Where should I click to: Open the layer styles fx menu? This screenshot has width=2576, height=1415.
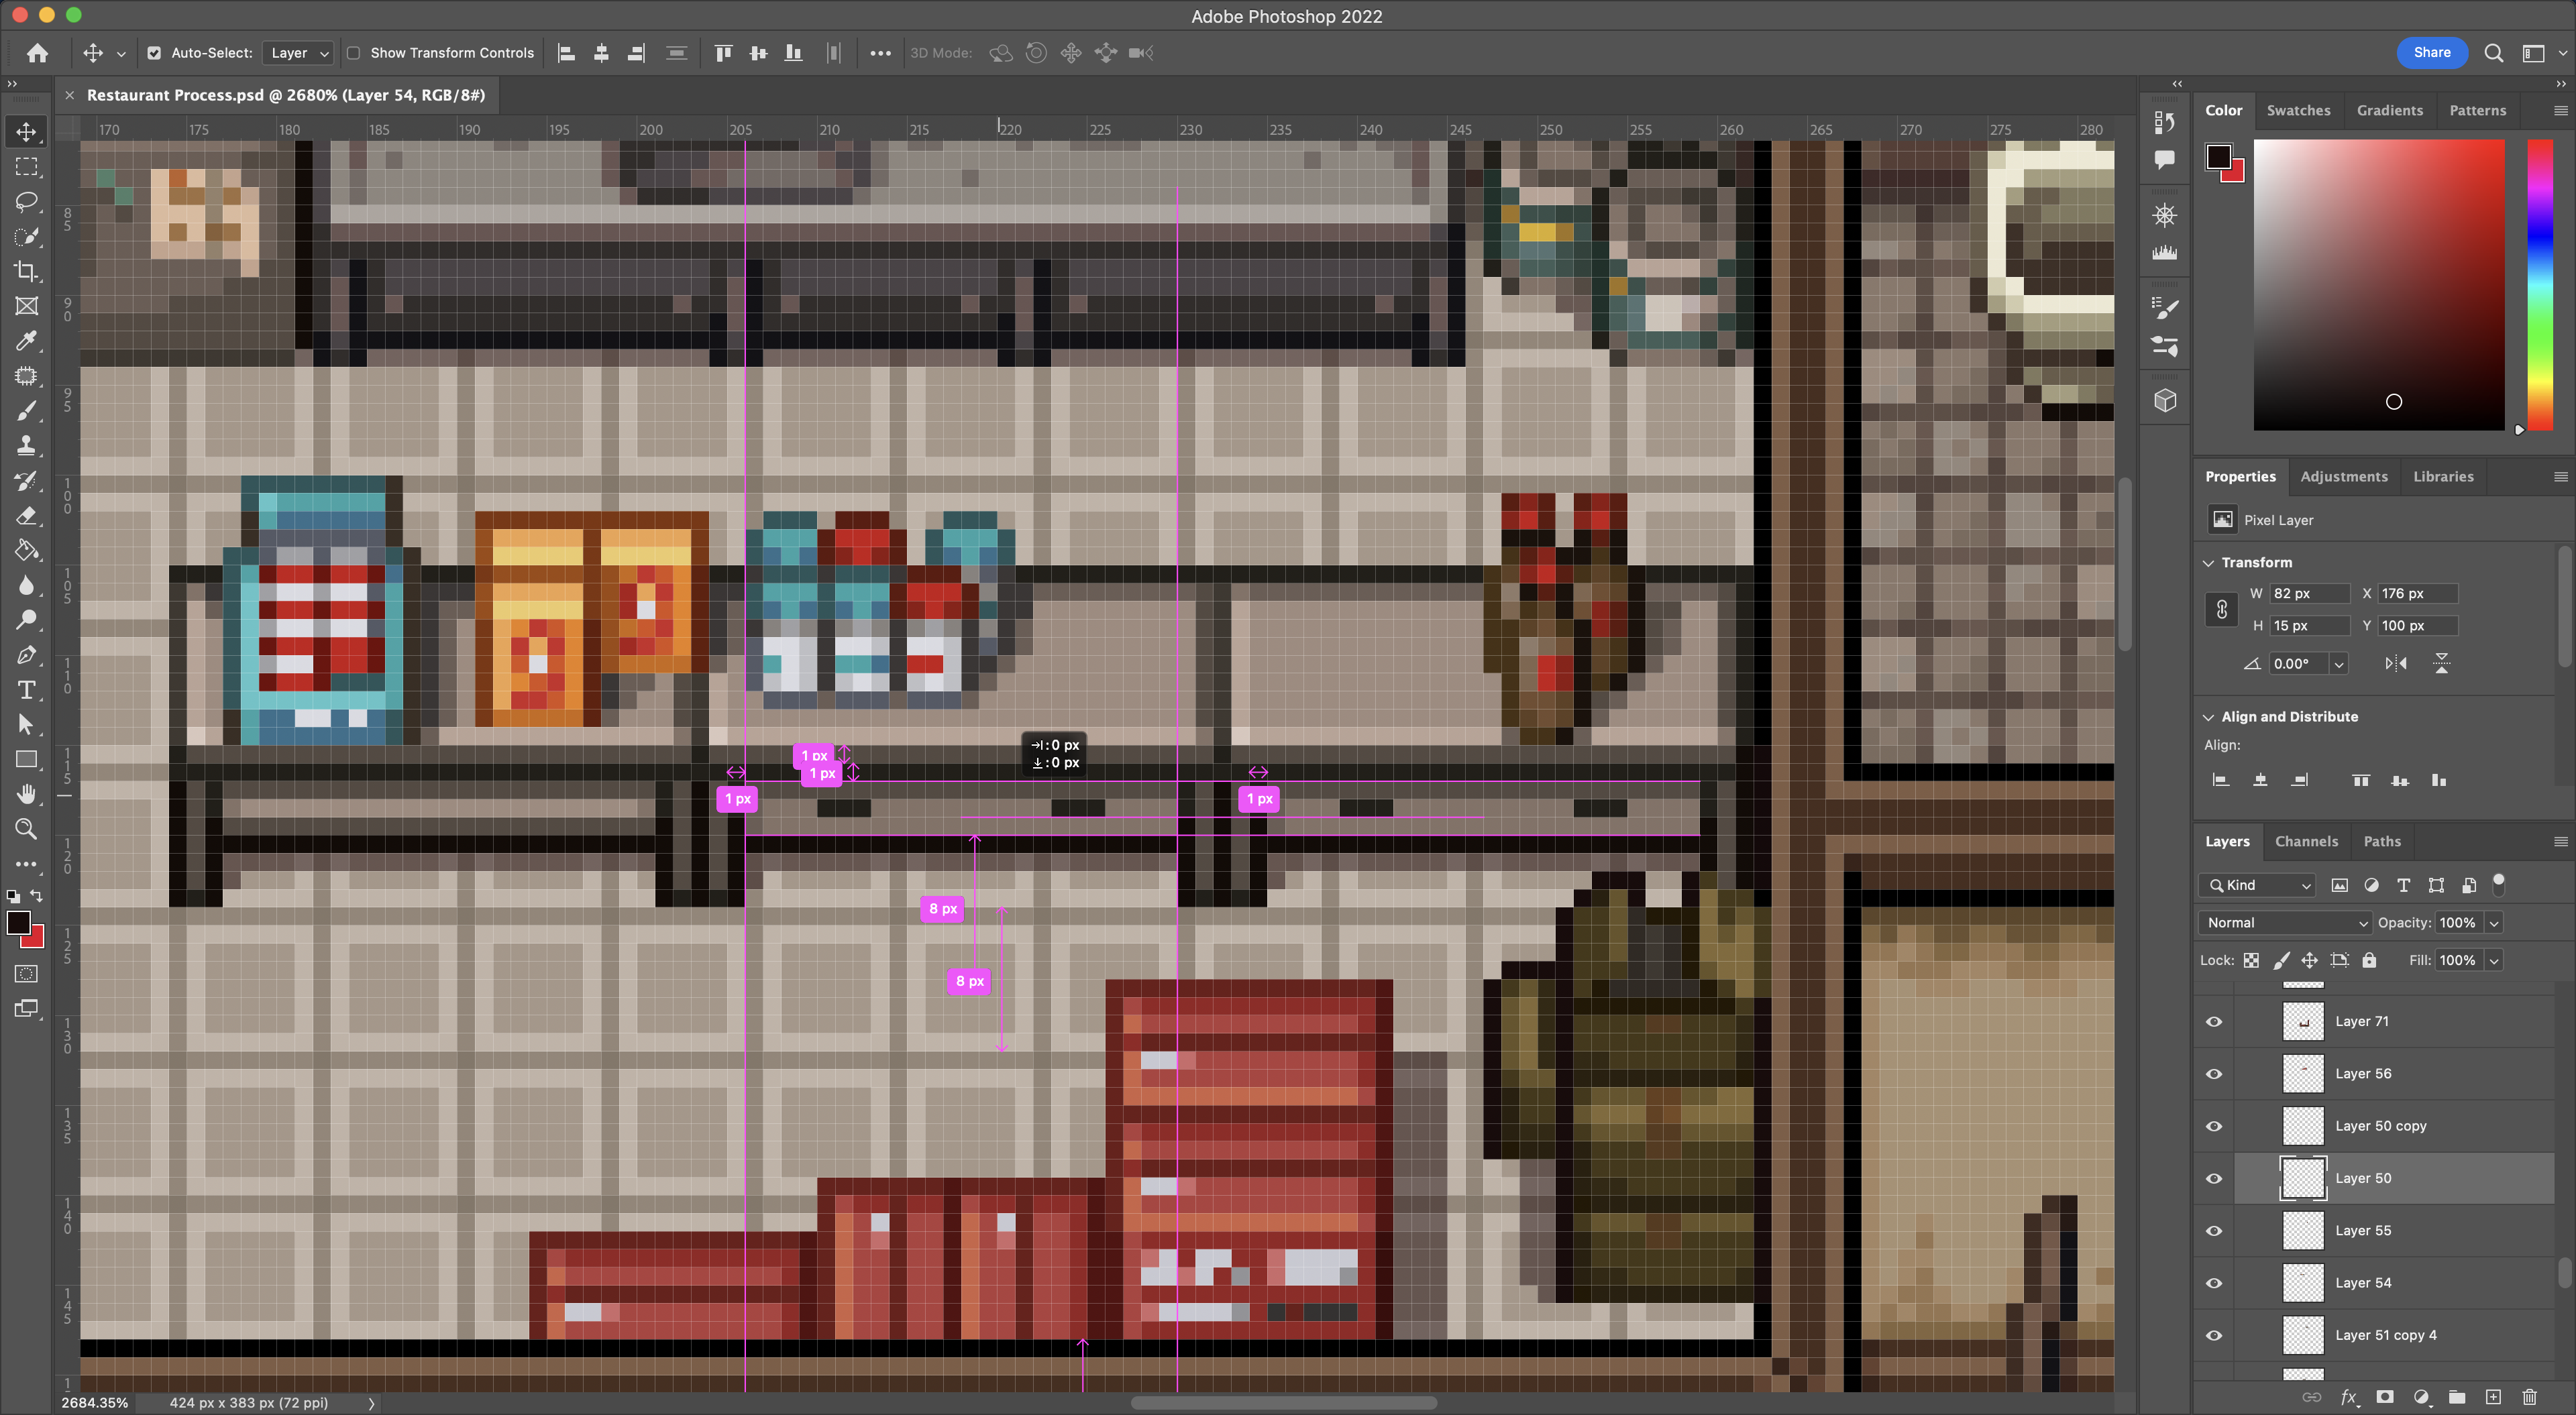[x=2349, y=1397]
